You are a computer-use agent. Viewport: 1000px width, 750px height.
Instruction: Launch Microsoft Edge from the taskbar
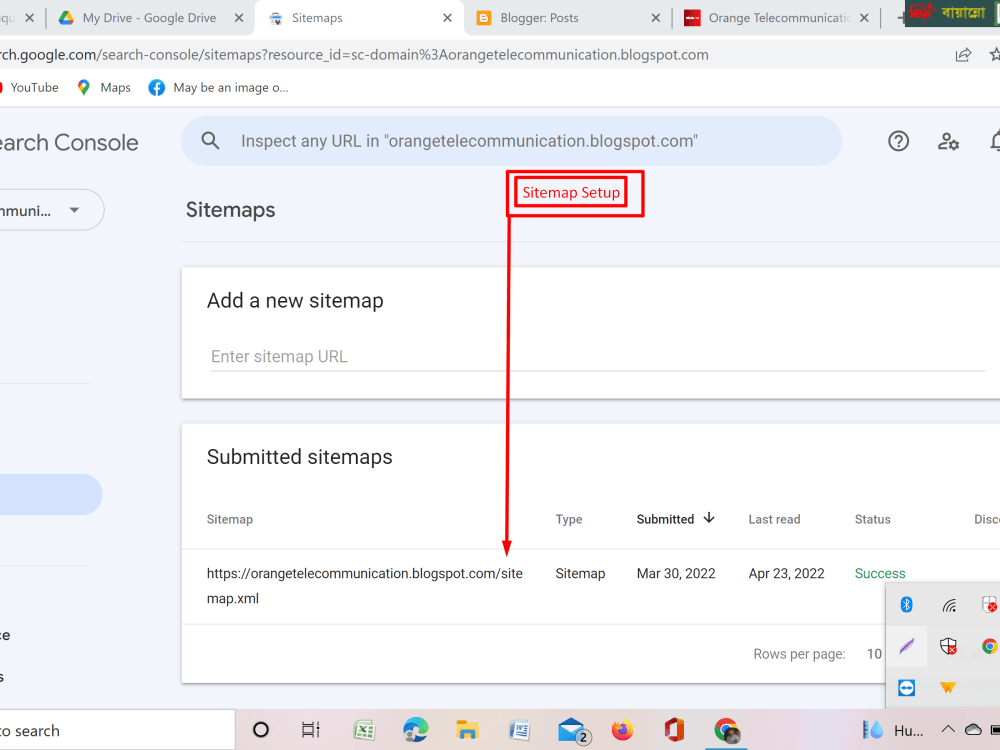(415, 730)
